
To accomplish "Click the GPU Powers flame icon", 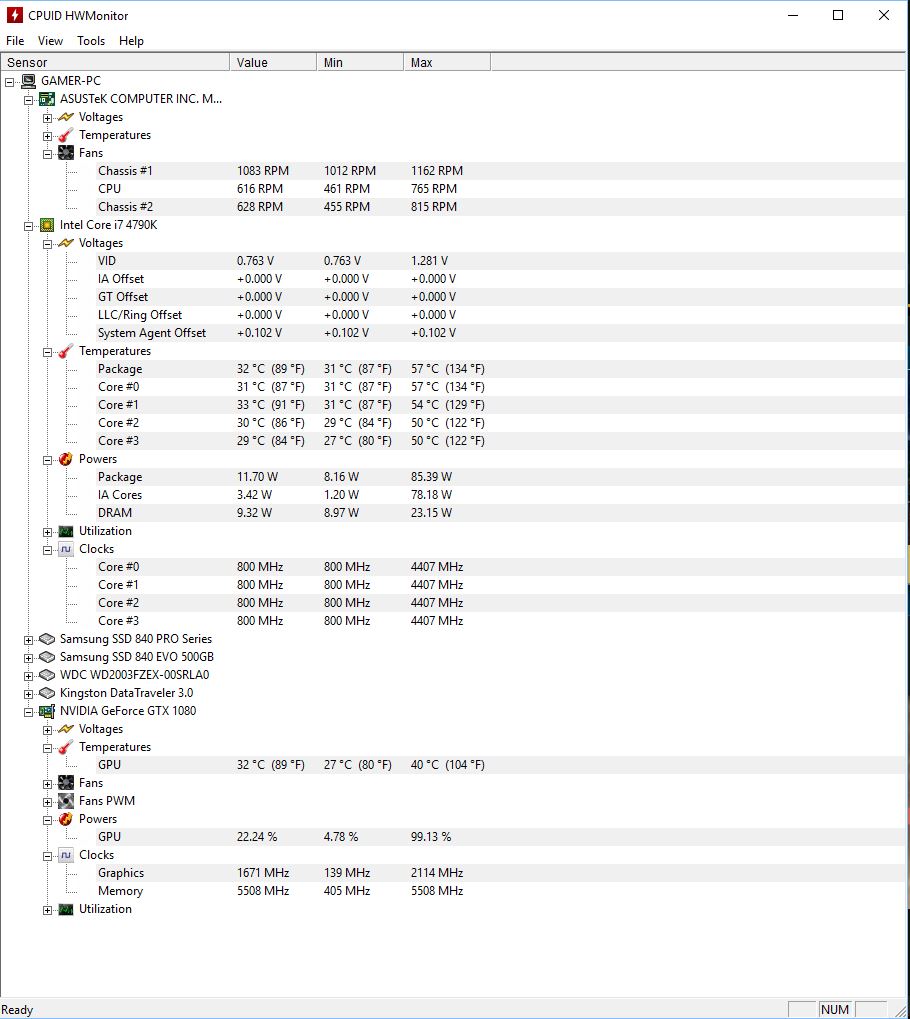I will (x=66, y=819).
